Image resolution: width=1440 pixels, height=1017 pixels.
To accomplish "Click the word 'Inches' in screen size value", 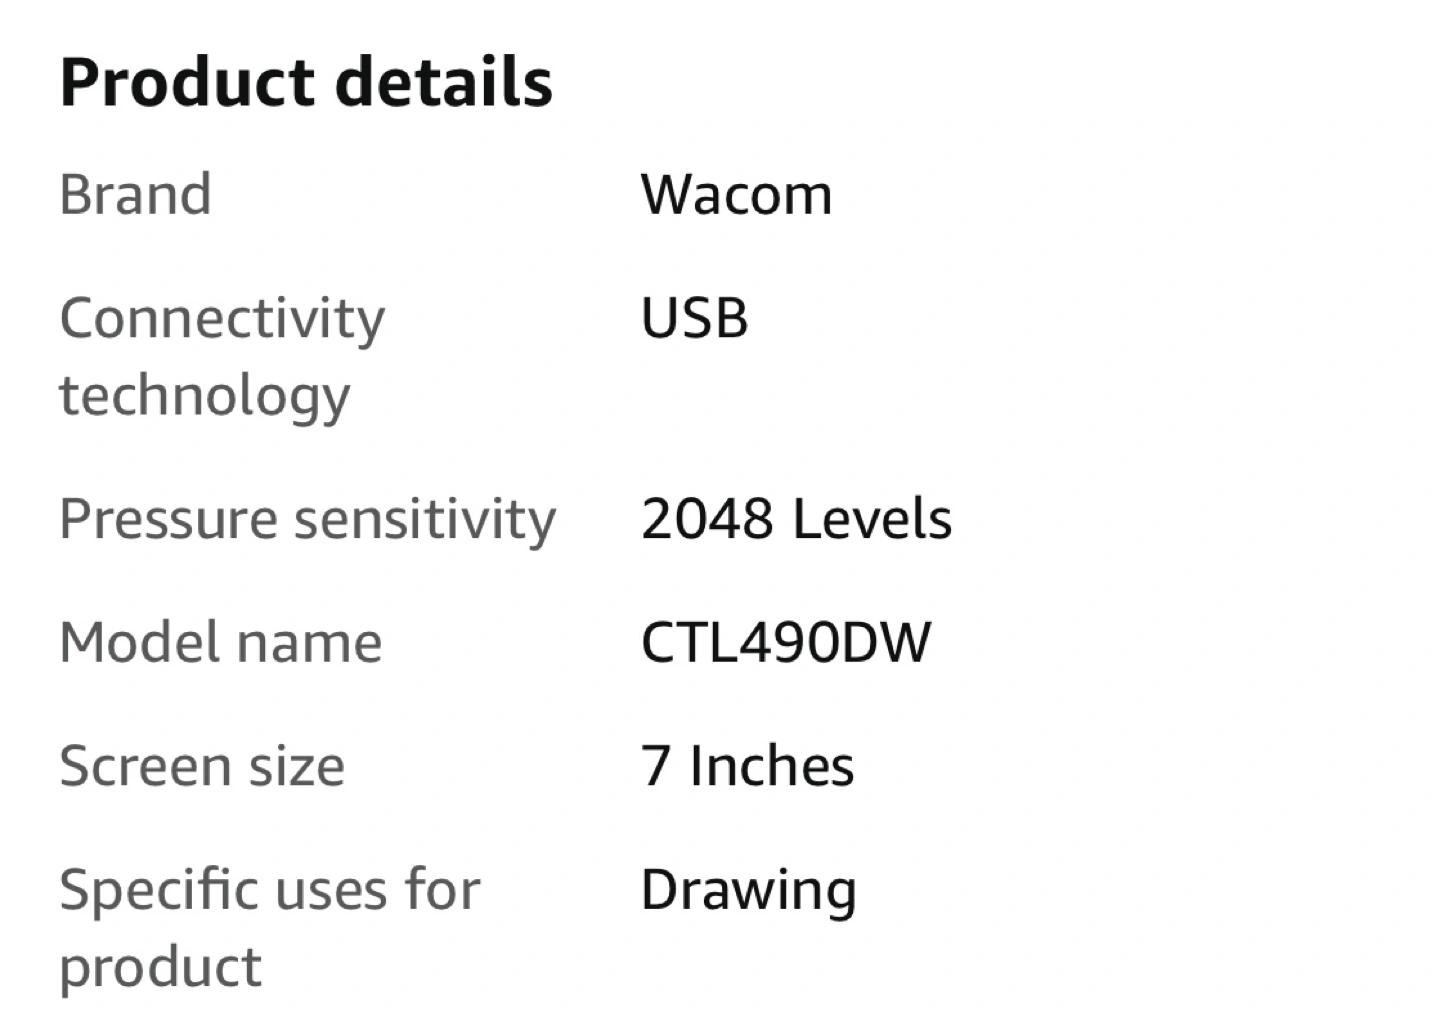I will pyautogui.click(x=771, y=766).
